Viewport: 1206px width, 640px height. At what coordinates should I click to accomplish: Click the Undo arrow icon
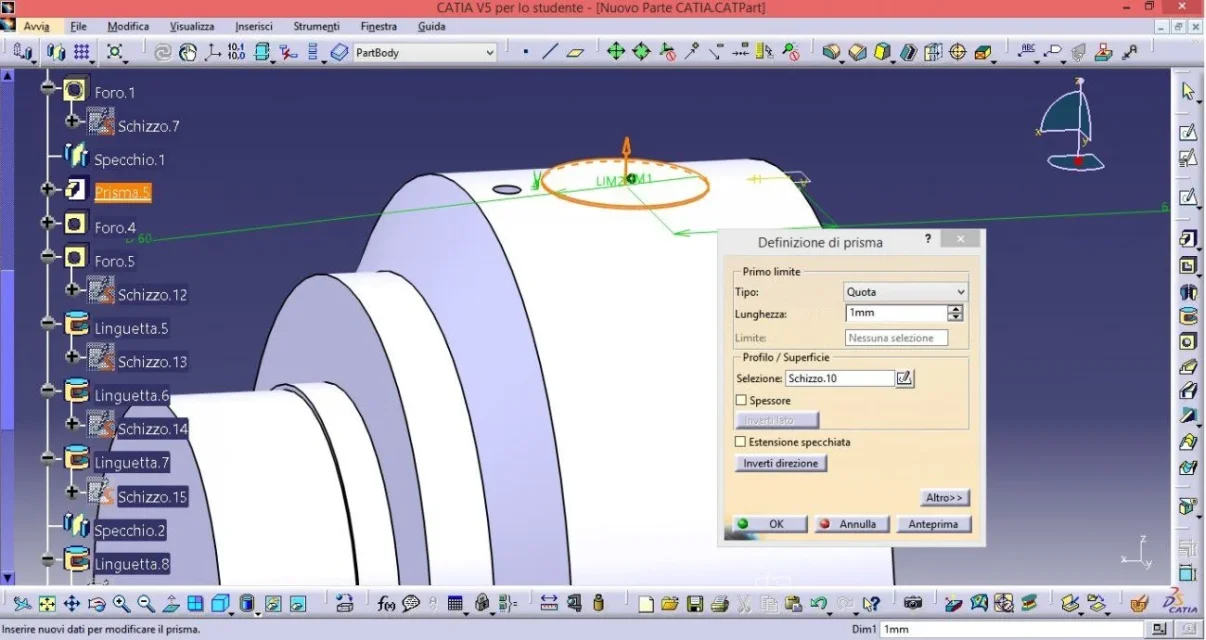tap(820, 604)
